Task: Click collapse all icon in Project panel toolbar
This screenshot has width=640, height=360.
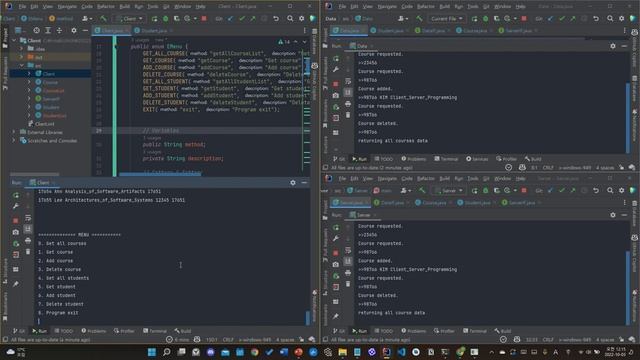Action: [59, 30]
